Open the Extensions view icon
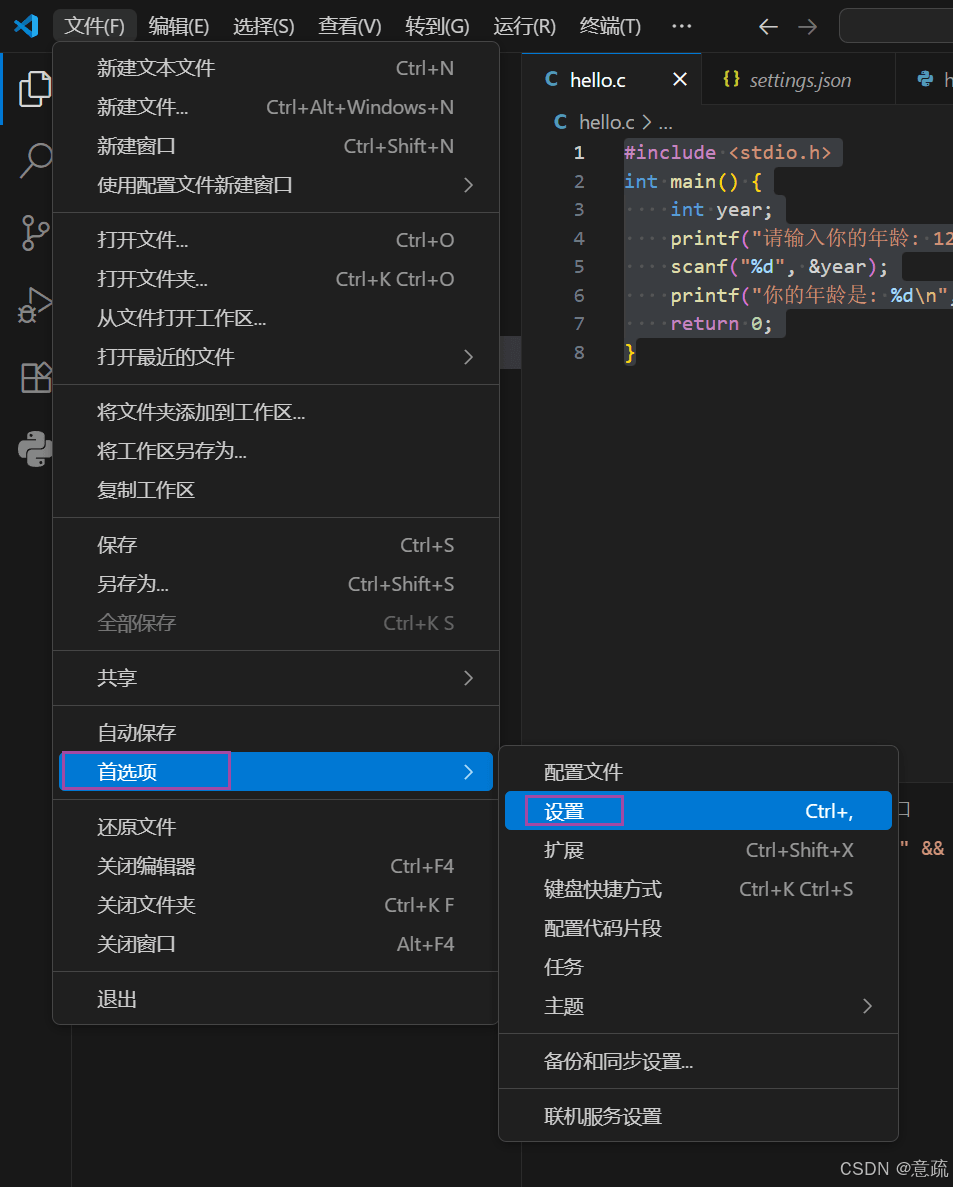Screen dimensions: 953x1187 point(36,377)
